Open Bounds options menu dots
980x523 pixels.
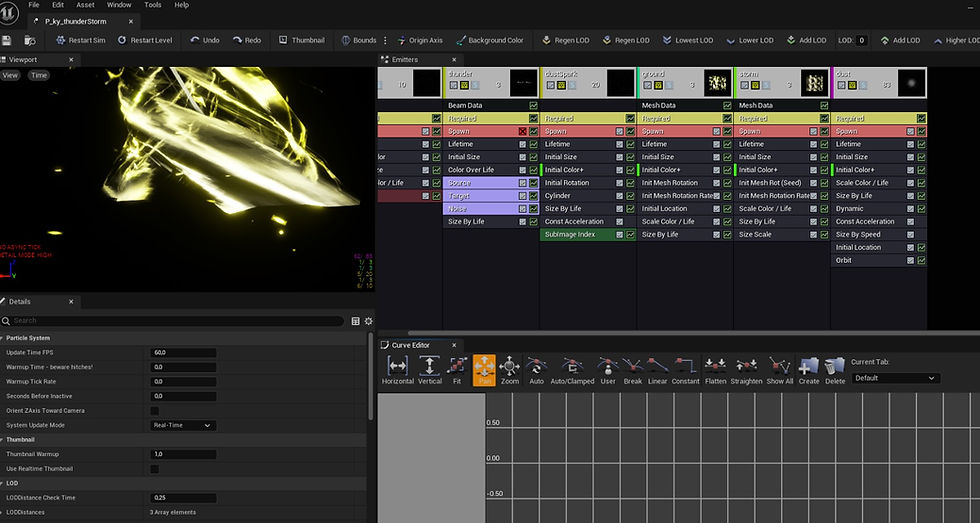pos(385,40)
